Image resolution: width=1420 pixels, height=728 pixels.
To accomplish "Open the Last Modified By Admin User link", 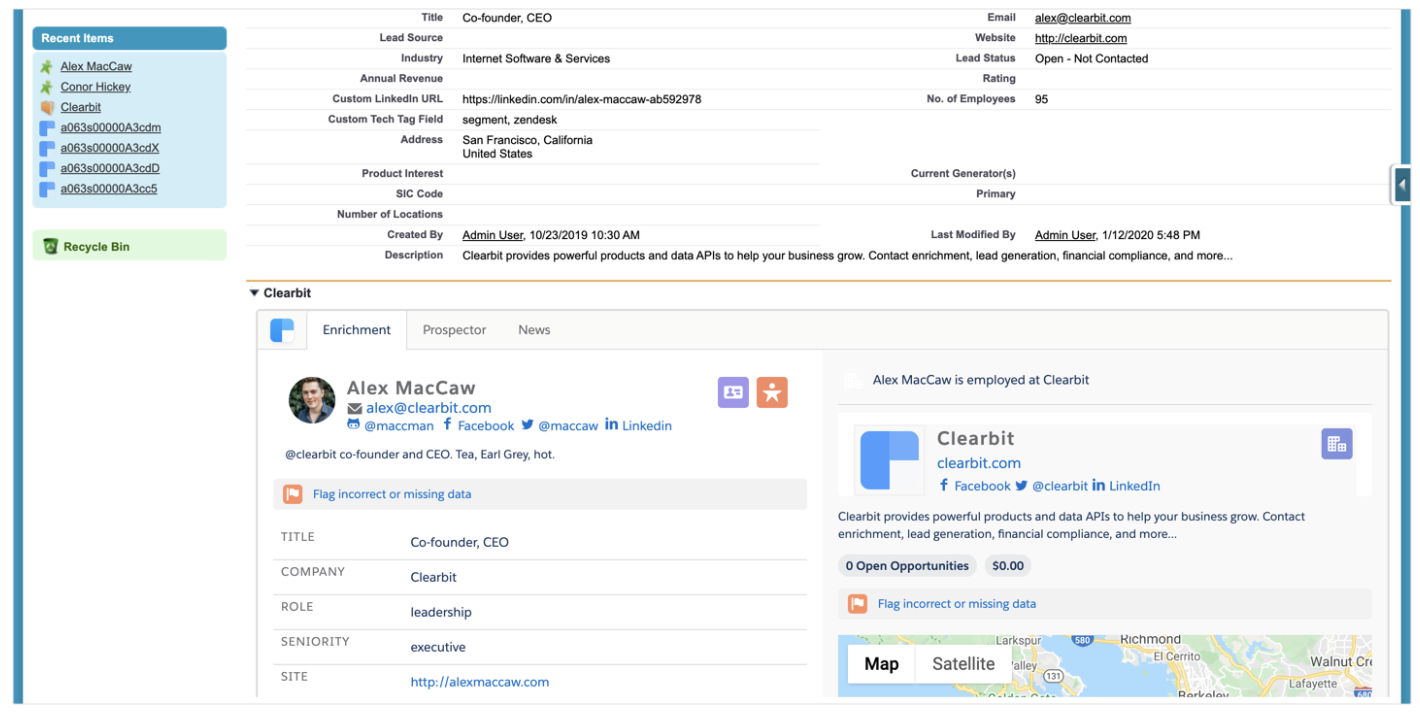I will [x=1065, y=235].
